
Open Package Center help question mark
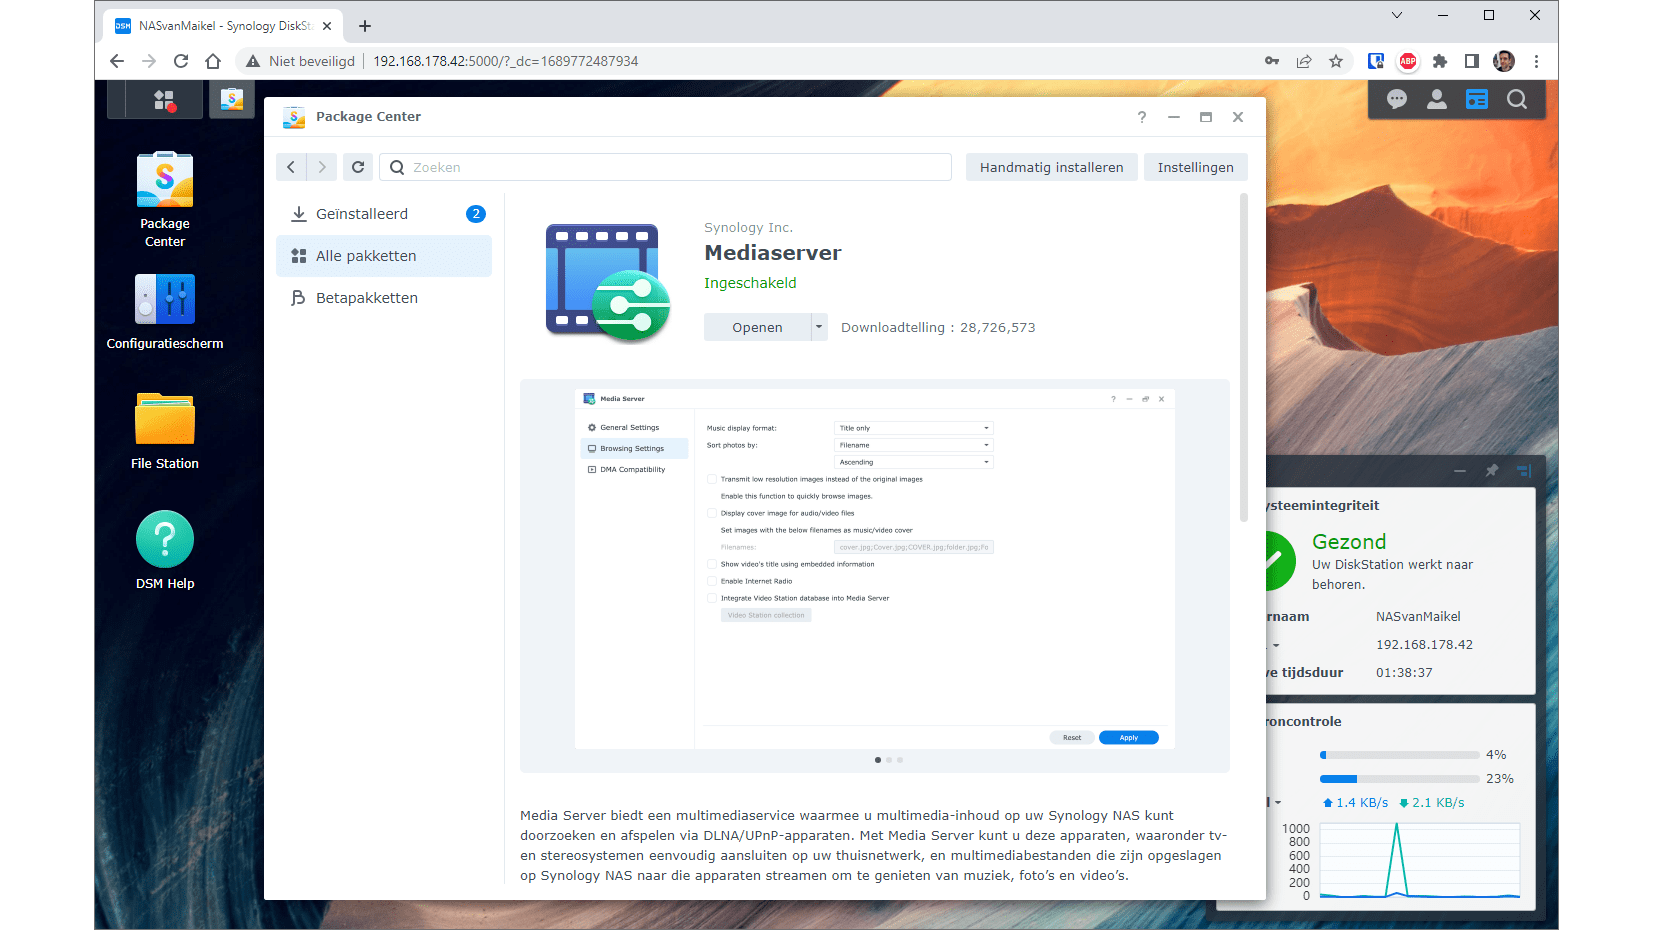(x=1142, y=117)
